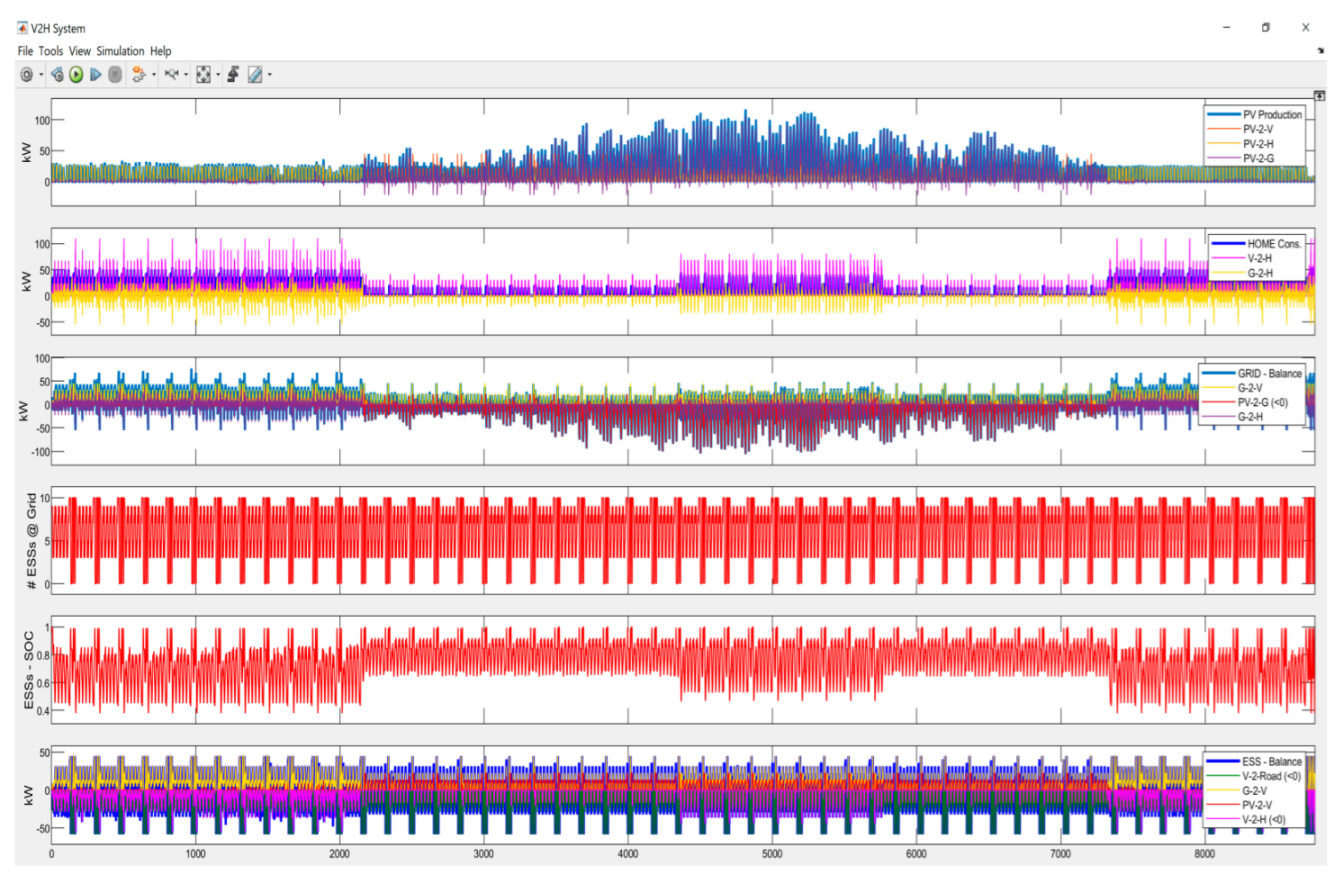Enable the Cursor Measurements ruler tool
This screenshot has width=1343, height=884.
click(x=255, y=75)
